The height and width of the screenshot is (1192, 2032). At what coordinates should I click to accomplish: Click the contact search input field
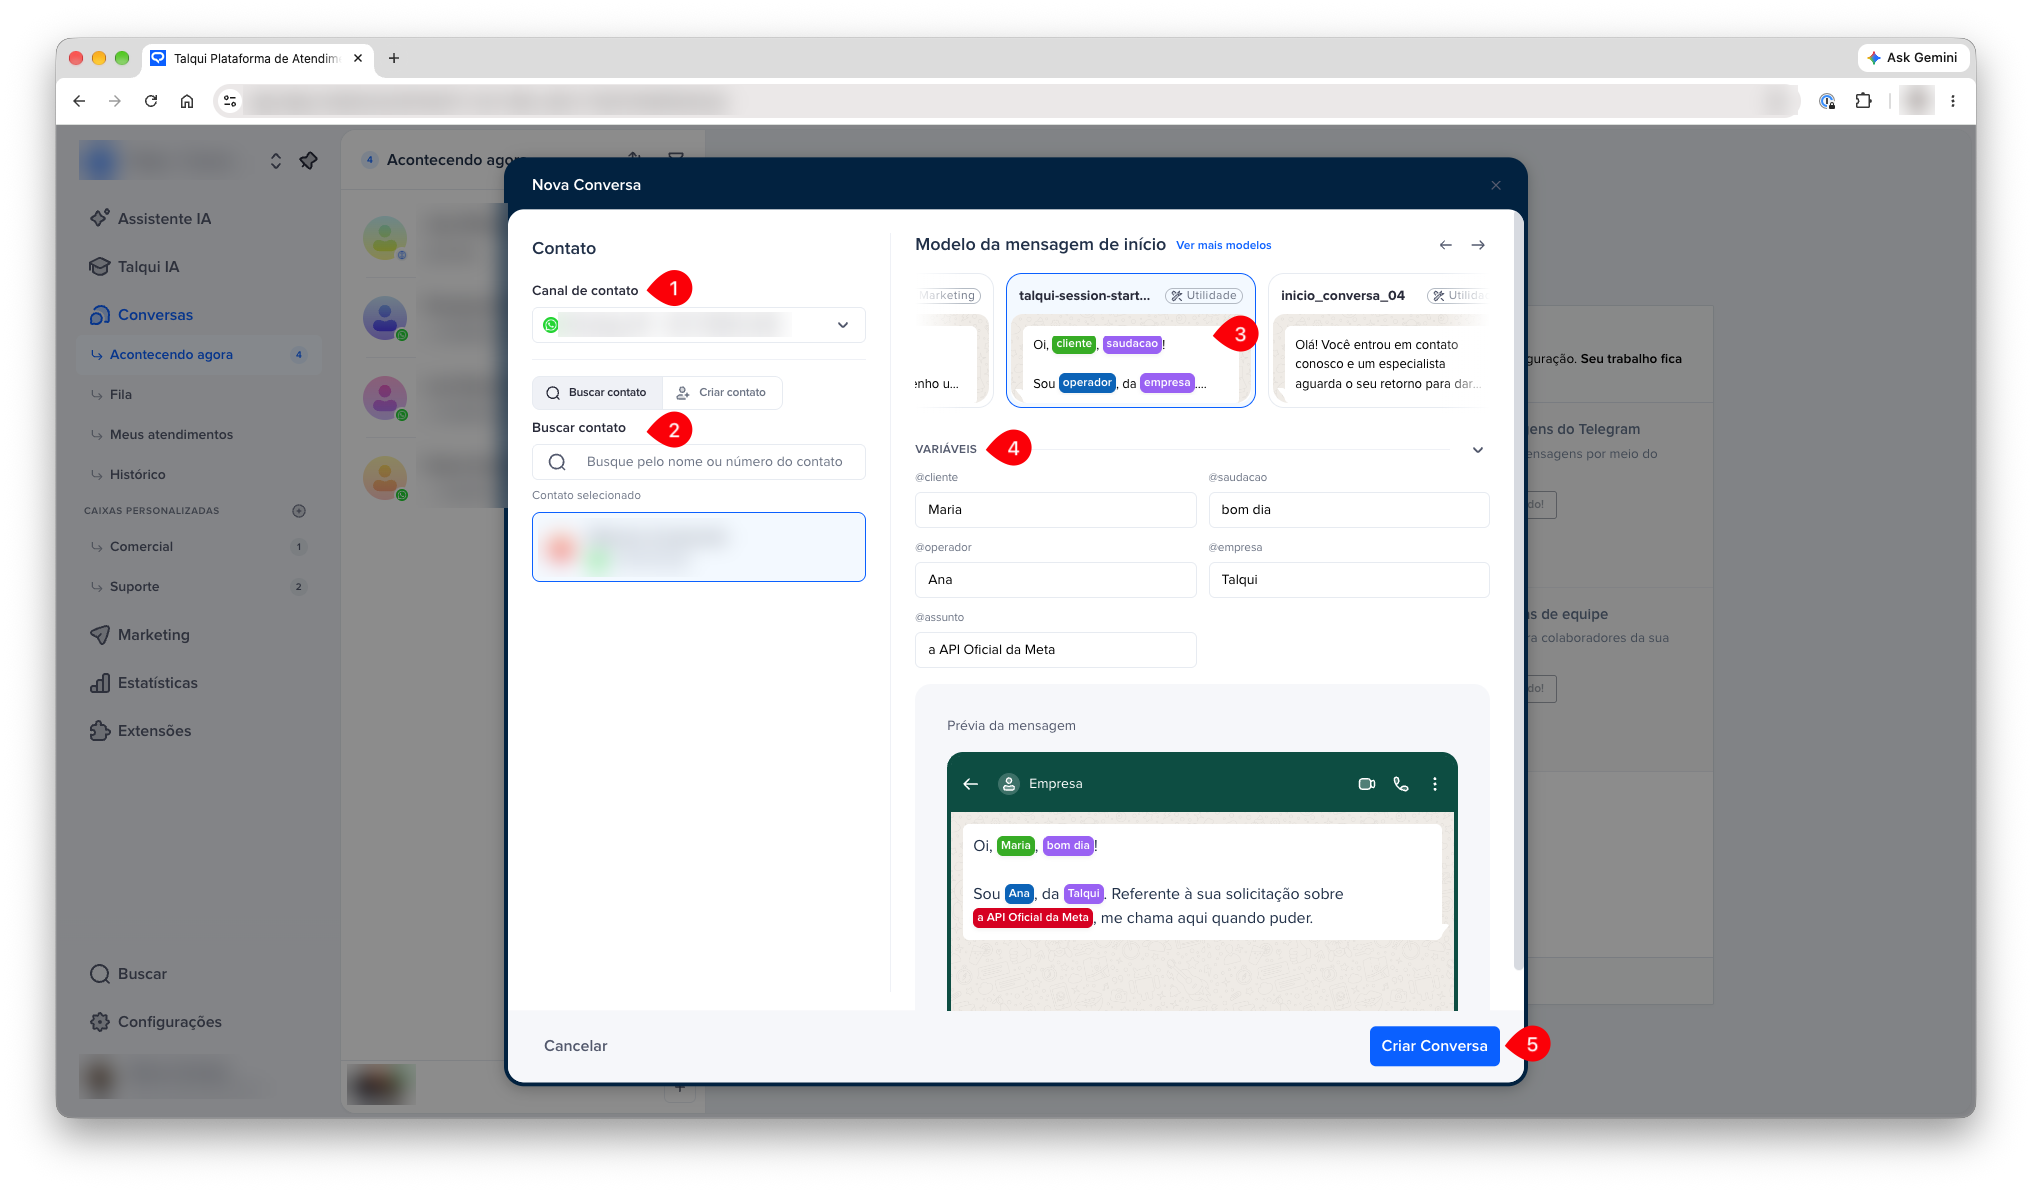[x=699, y=462]
